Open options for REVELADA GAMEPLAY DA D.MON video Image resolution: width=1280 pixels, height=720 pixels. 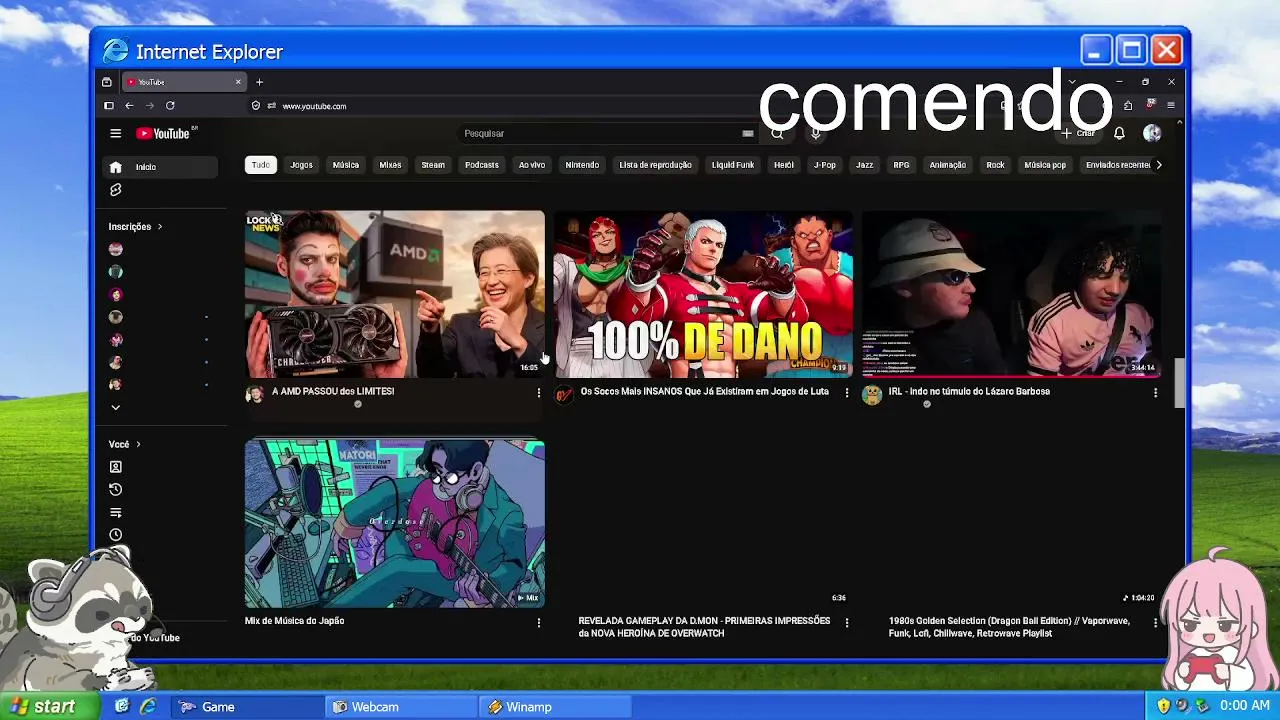(x=847, y=623)
